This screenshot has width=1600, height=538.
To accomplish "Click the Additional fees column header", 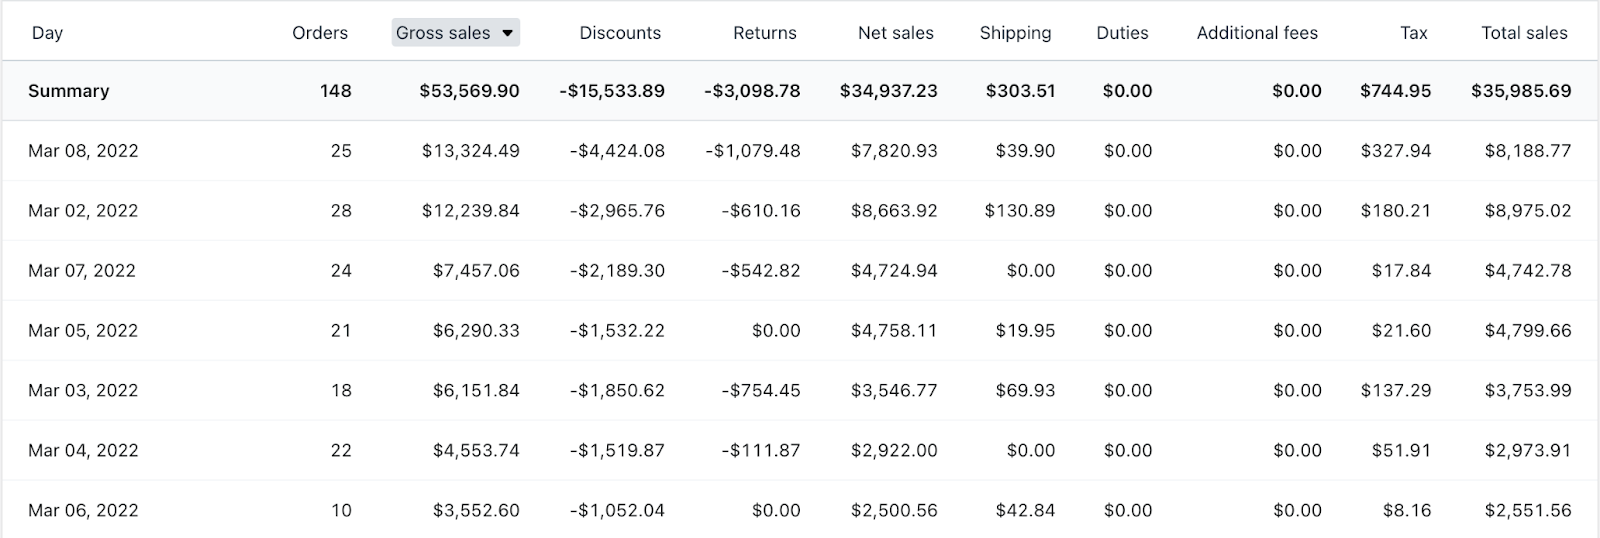I will click(1257, 33).
